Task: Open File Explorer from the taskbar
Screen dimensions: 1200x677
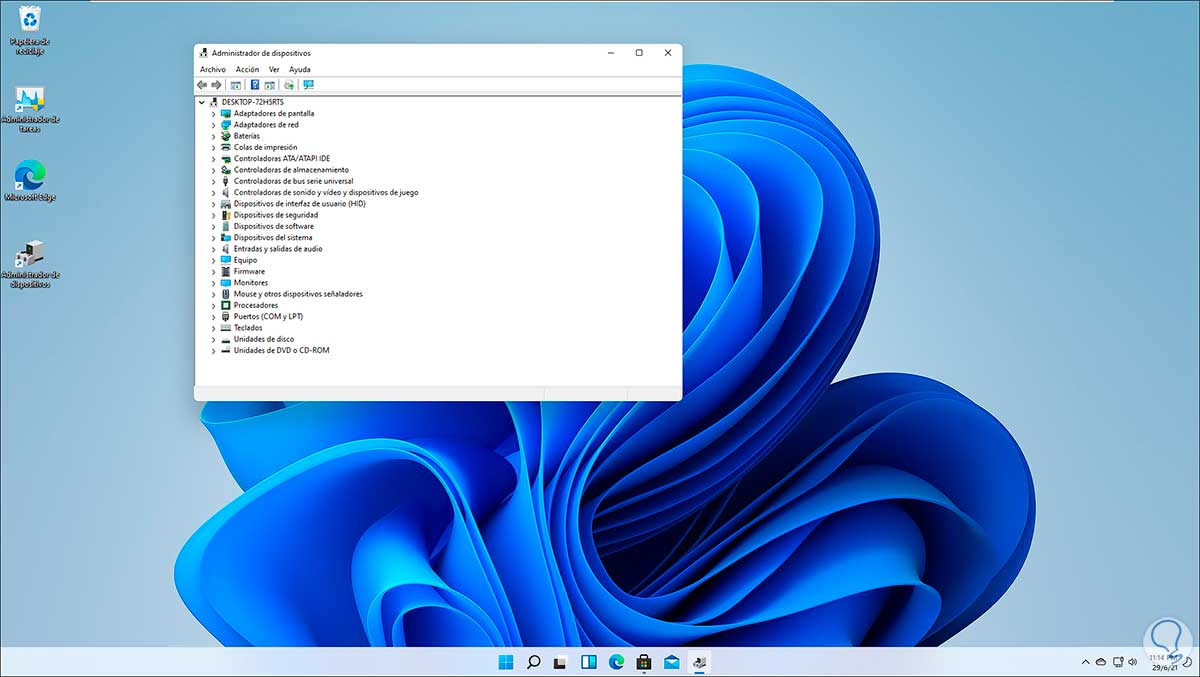Action: [560, 661]
